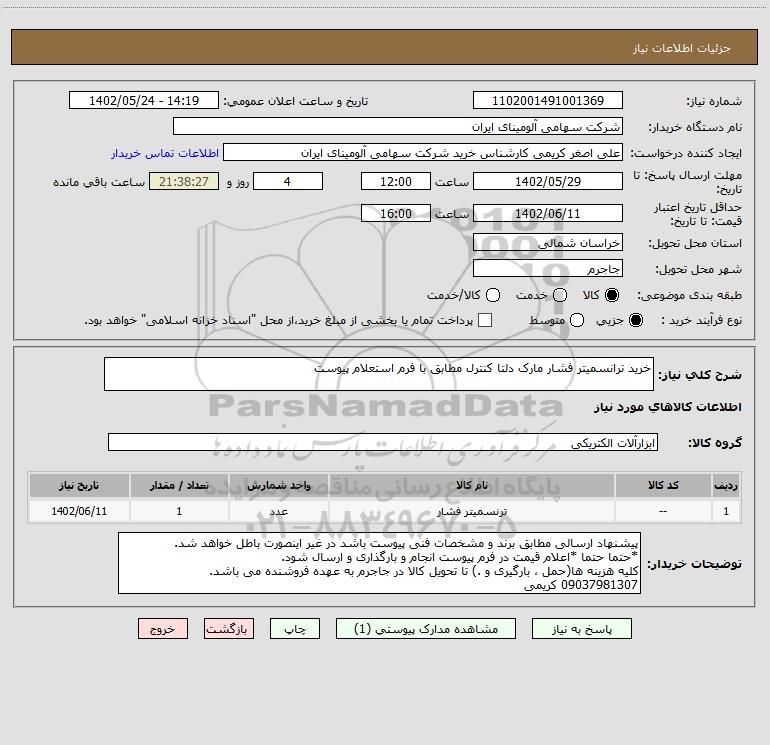Viewport: 770px width, 745px height.
Task: Click the remaining time field 21:38:27
Action: point(184,181)
